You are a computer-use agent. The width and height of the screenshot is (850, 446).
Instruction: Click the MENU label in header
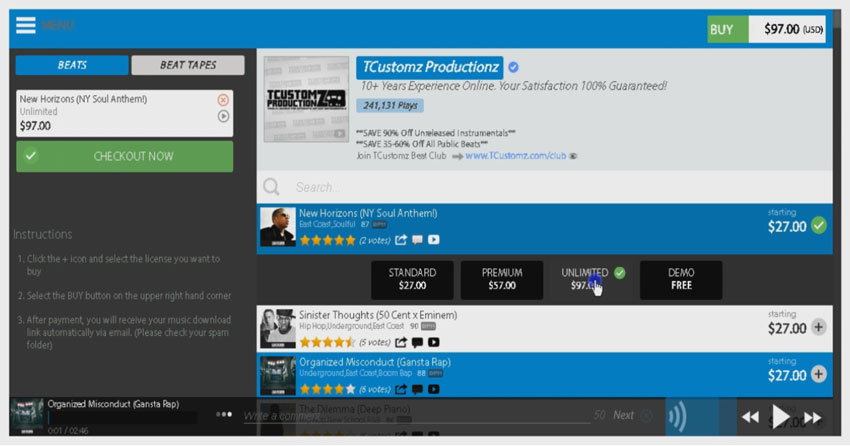pyautogui.click(x=57, y=25)
